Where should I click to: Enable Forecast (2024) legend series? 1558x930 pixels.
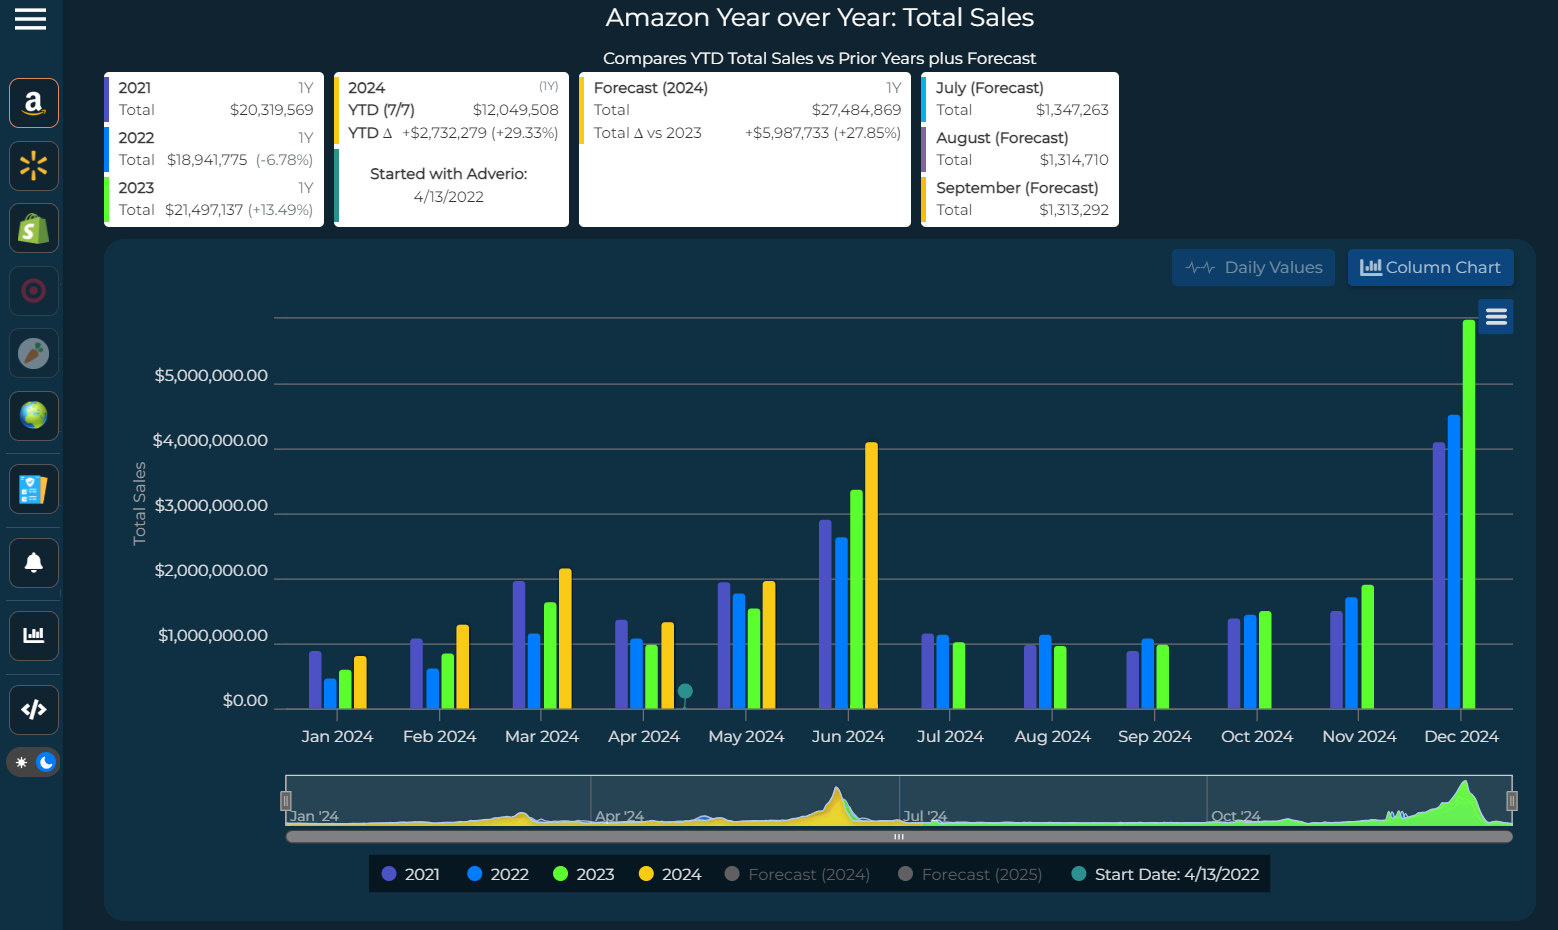(x=797, y=874)
